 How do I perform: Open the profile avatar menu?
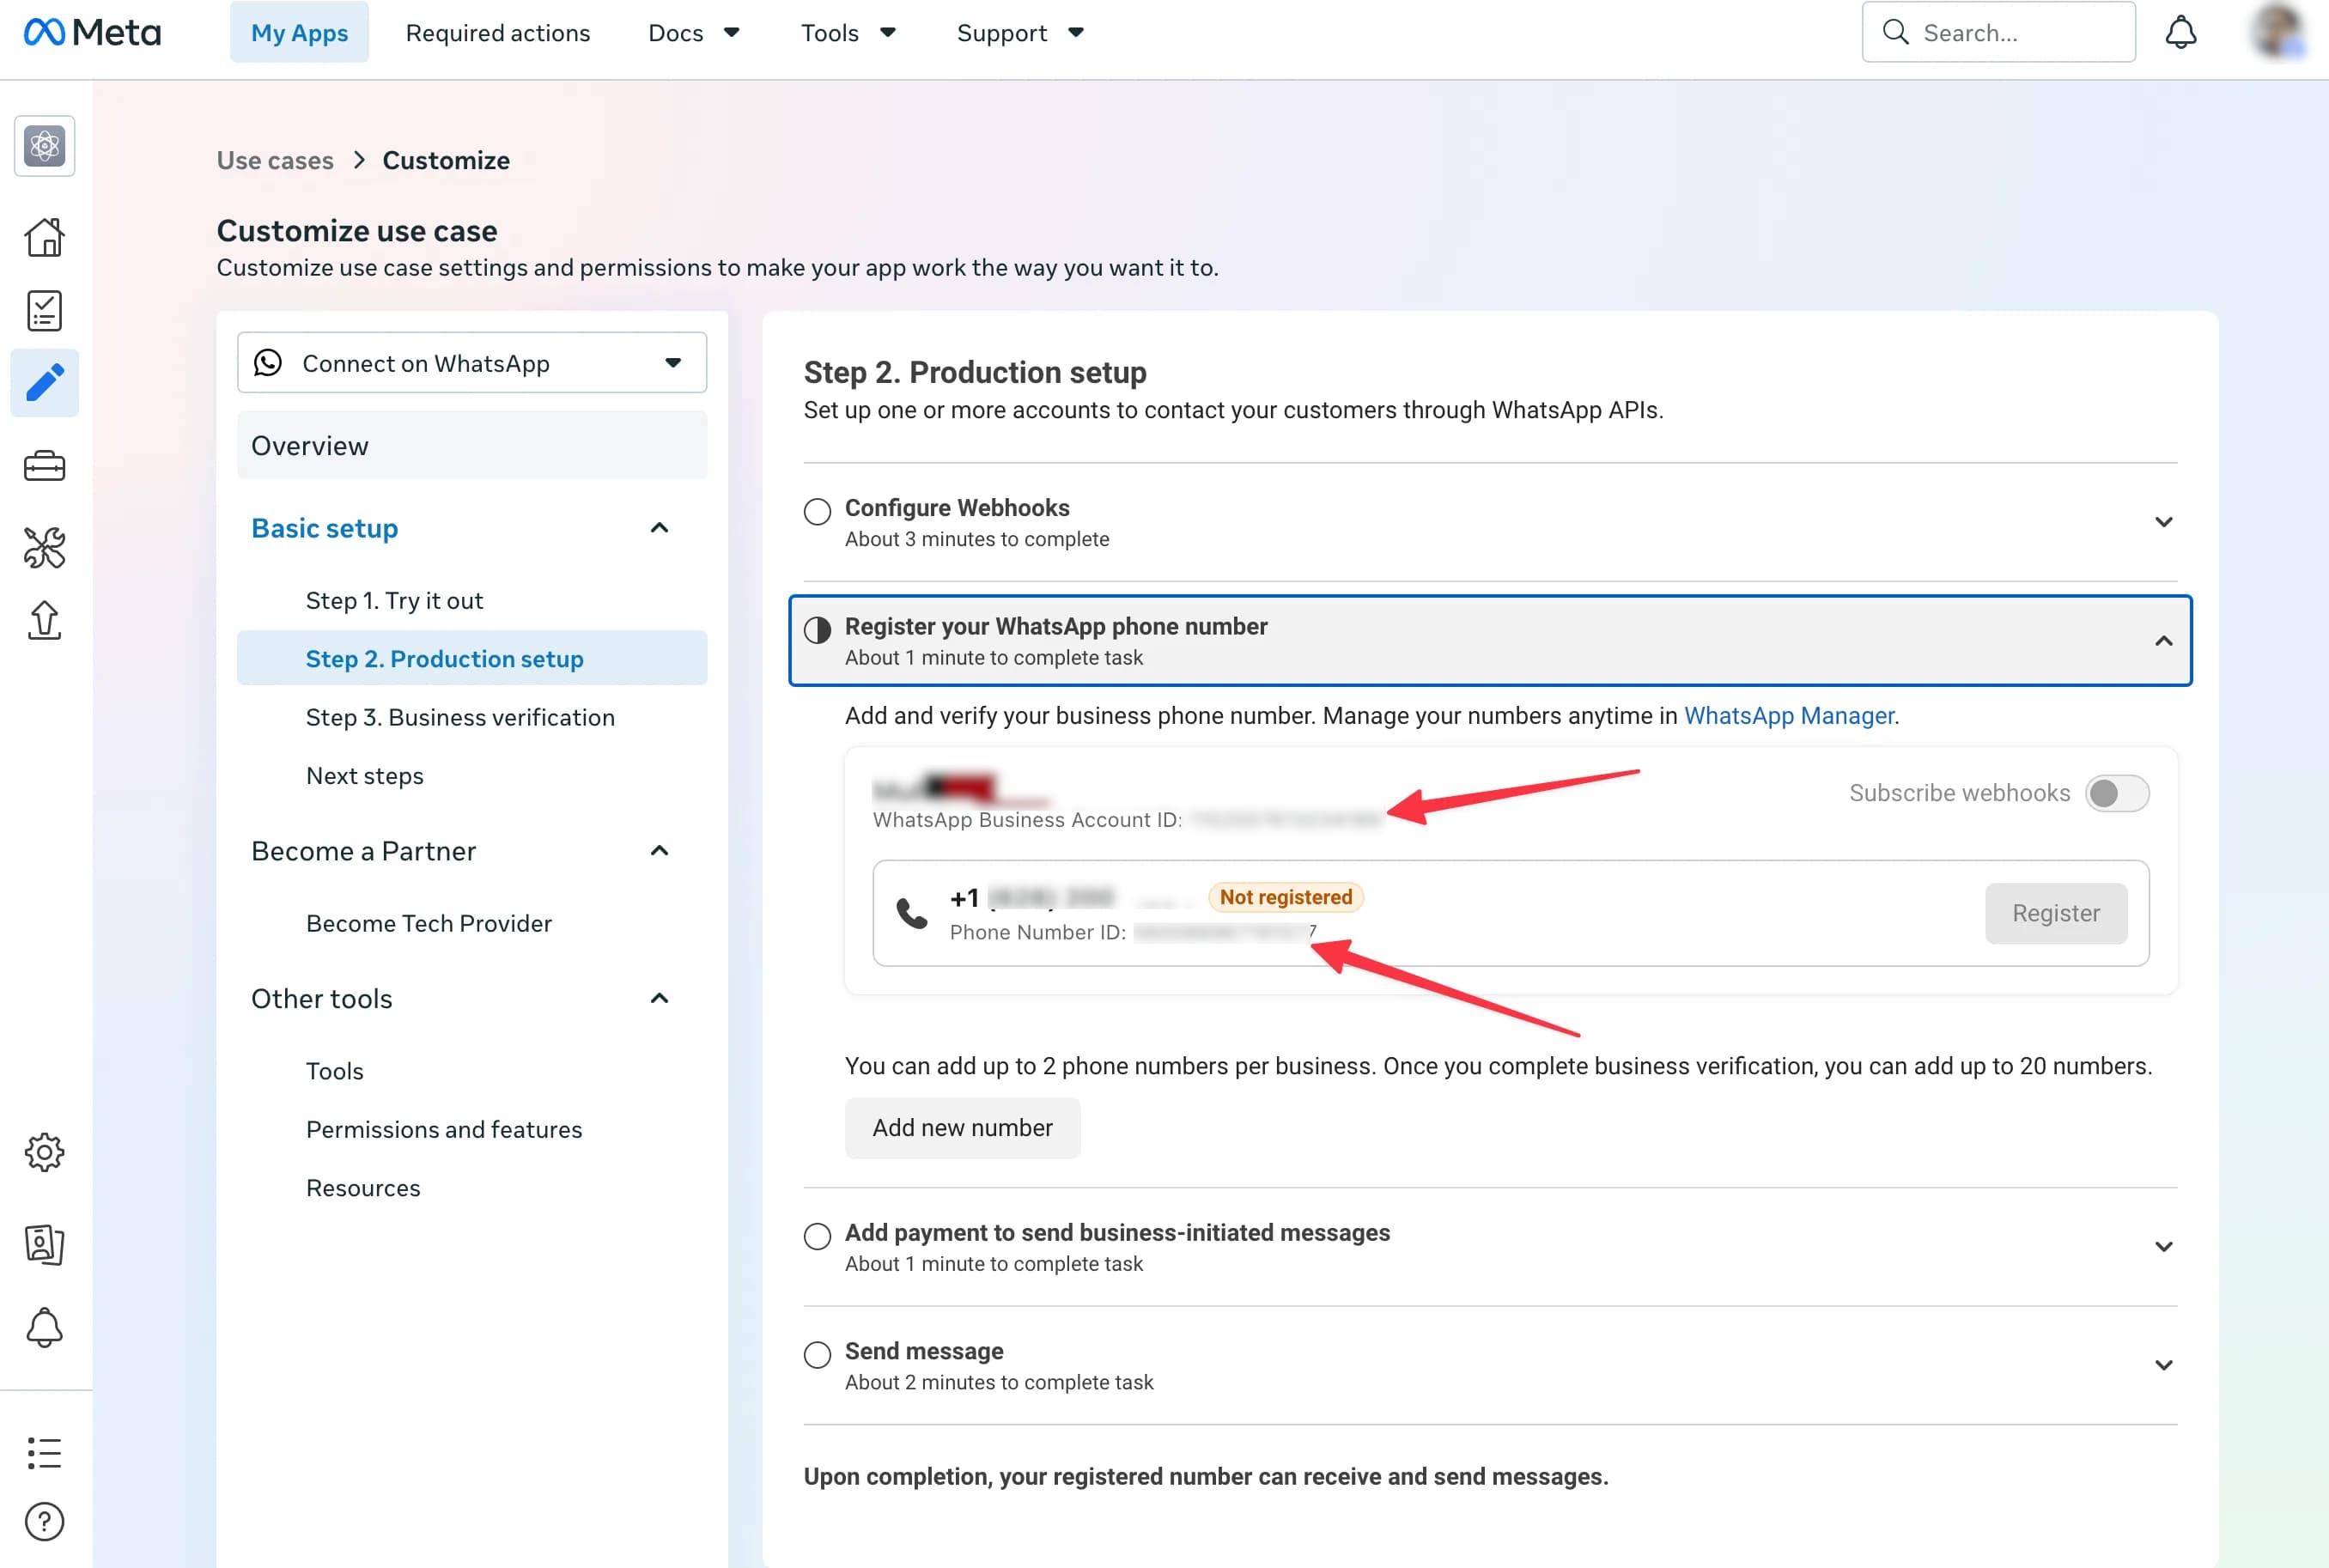[x=2278, y=33]
